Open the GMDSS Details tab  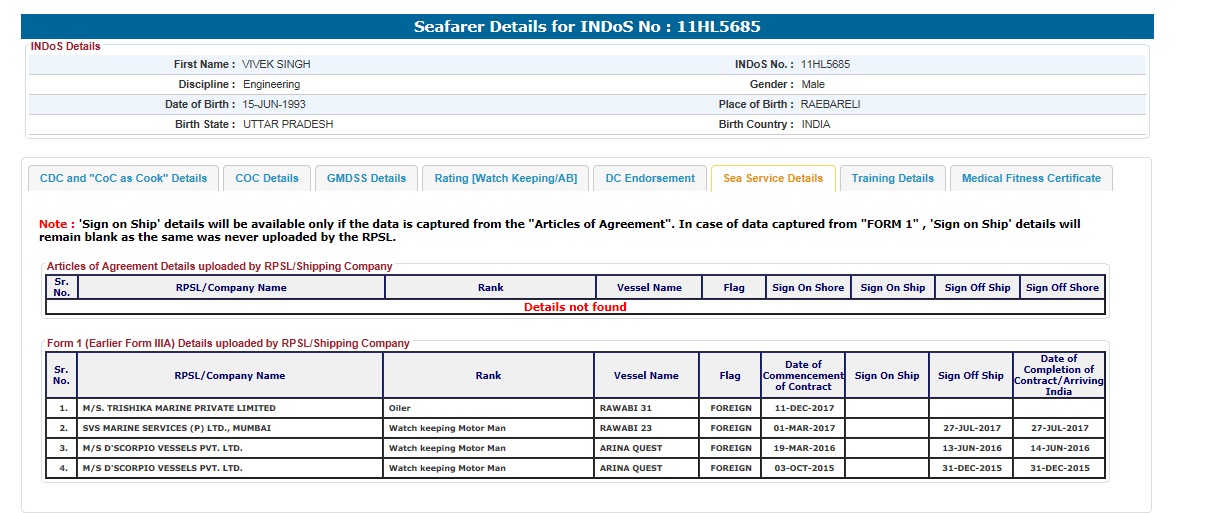pyautogui.click(x=367, y=178)
